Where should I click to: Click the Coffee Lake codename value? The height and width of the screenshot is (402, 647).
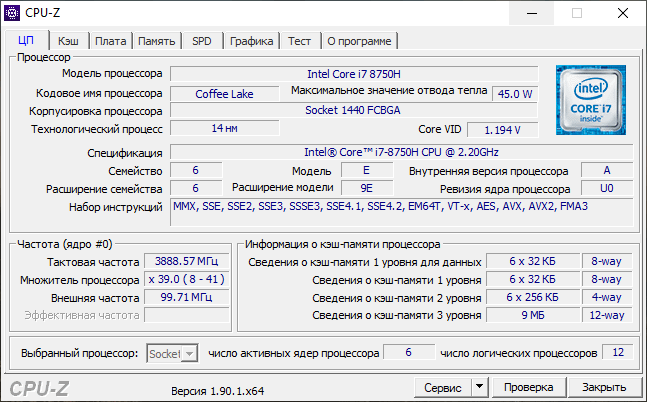pos(224,94)
